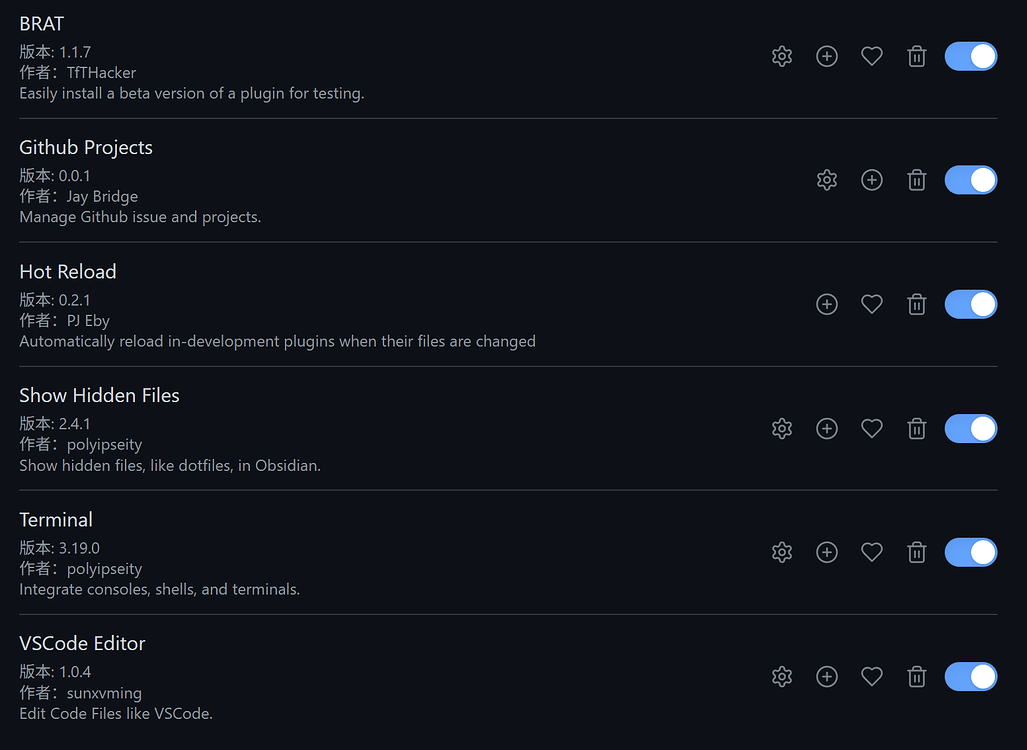Uninstall the BRAT plugin via trash icon
This screenshot has width=1027, height=750.
(x=916, y=56)
